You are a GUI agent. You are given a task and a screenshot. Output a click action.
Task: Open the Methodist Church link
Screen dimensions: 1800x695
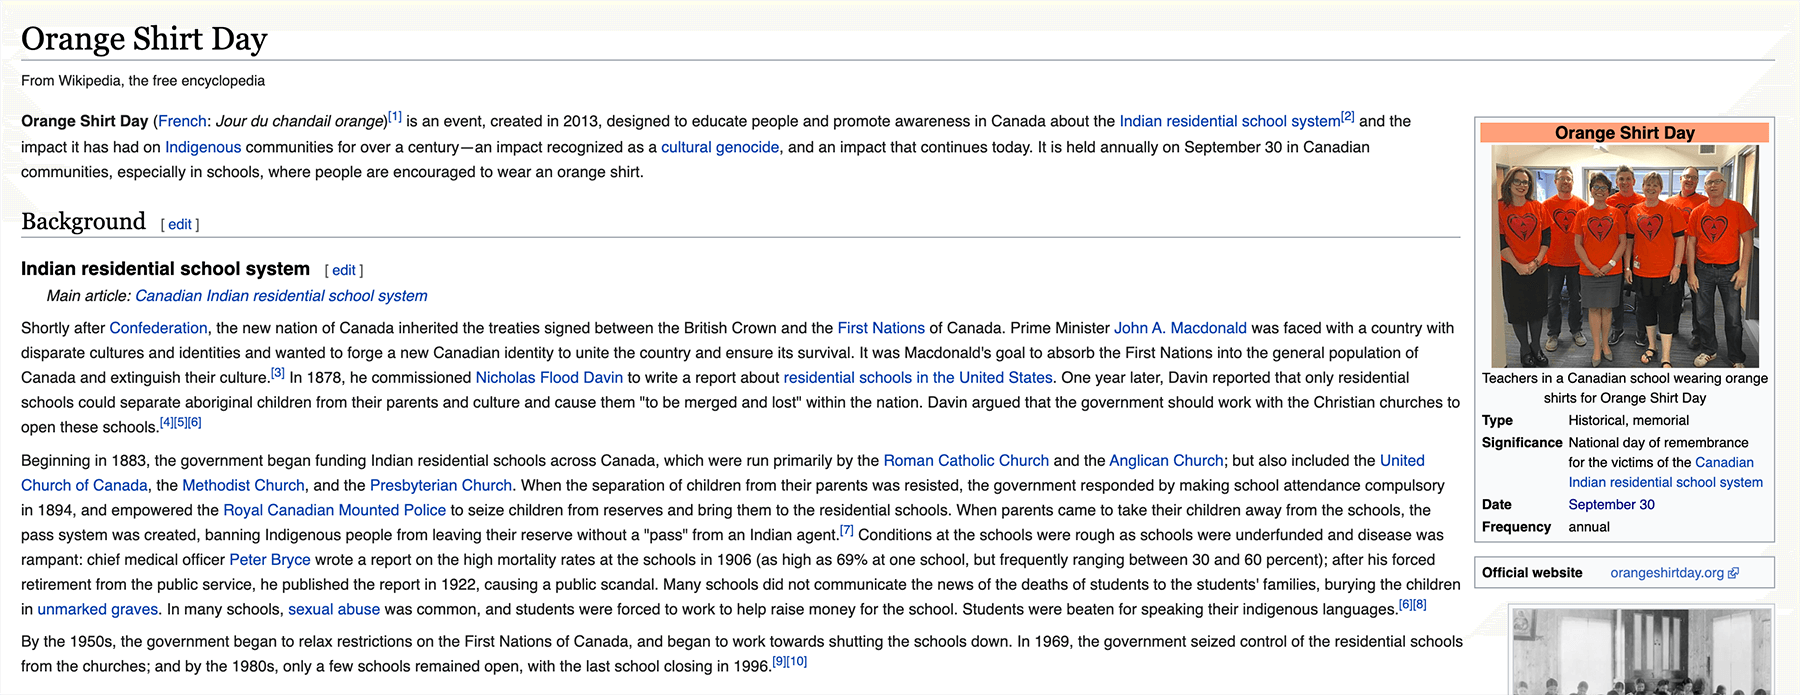[243, 486]
